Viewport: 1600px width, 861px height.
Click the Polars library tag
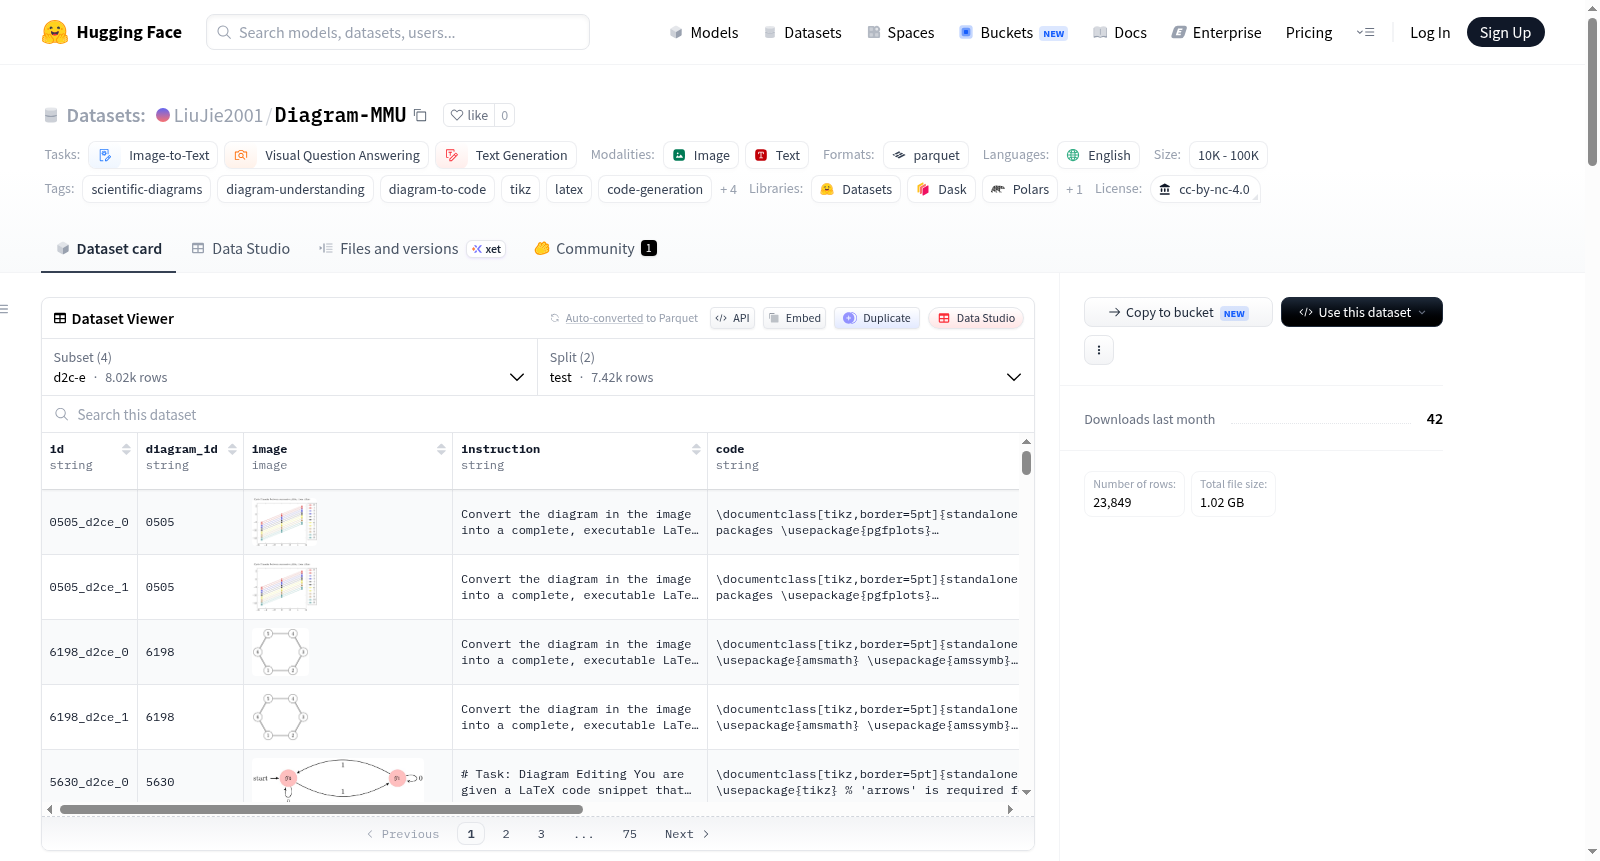pos(1020,189)
